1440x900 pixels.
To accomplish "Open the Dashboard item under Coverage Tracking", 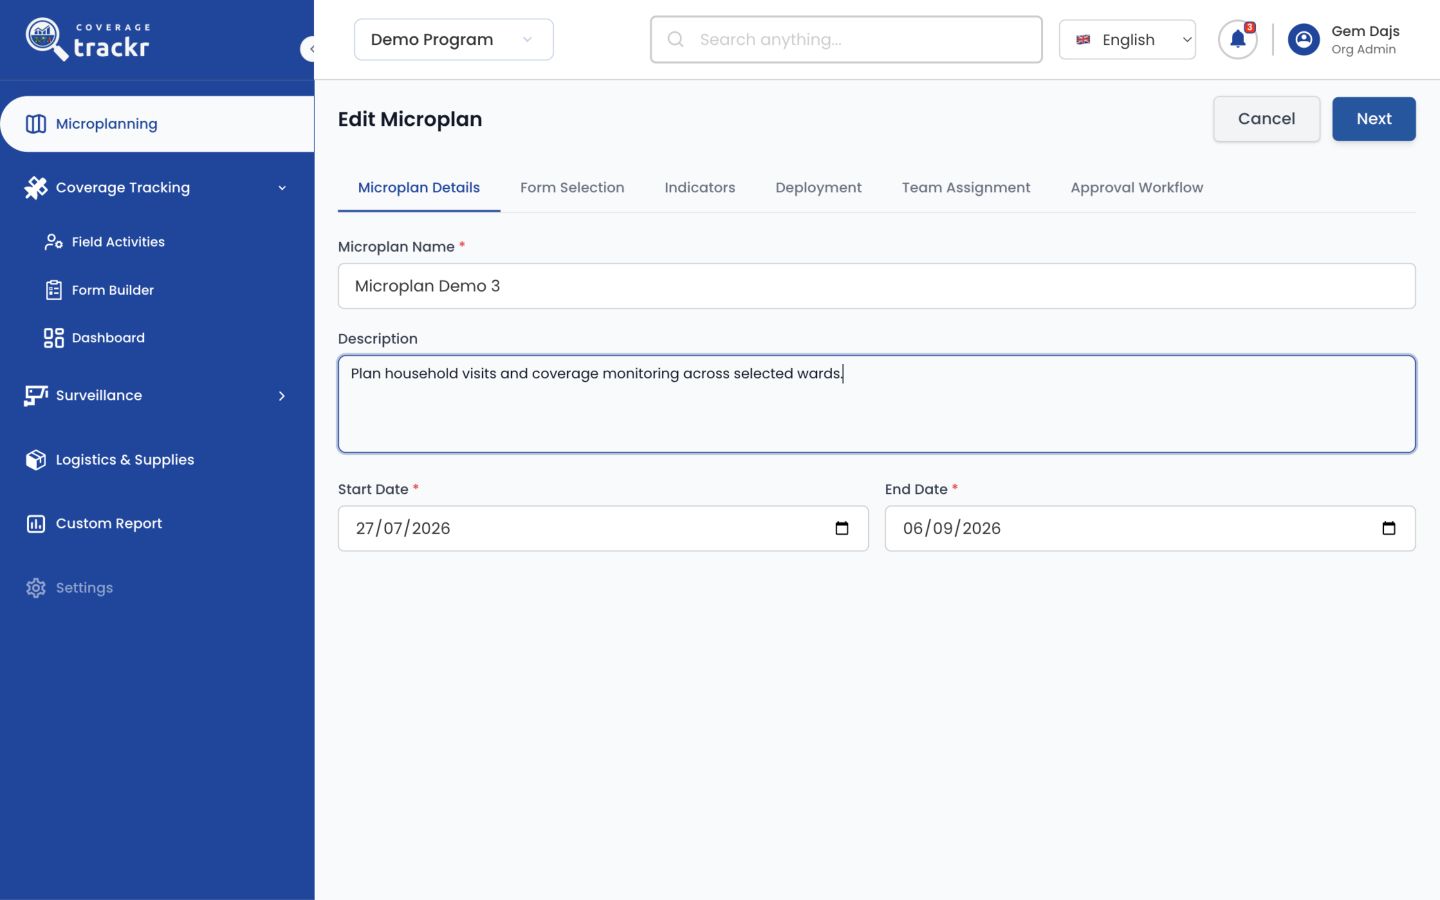I will pos(108,338).
